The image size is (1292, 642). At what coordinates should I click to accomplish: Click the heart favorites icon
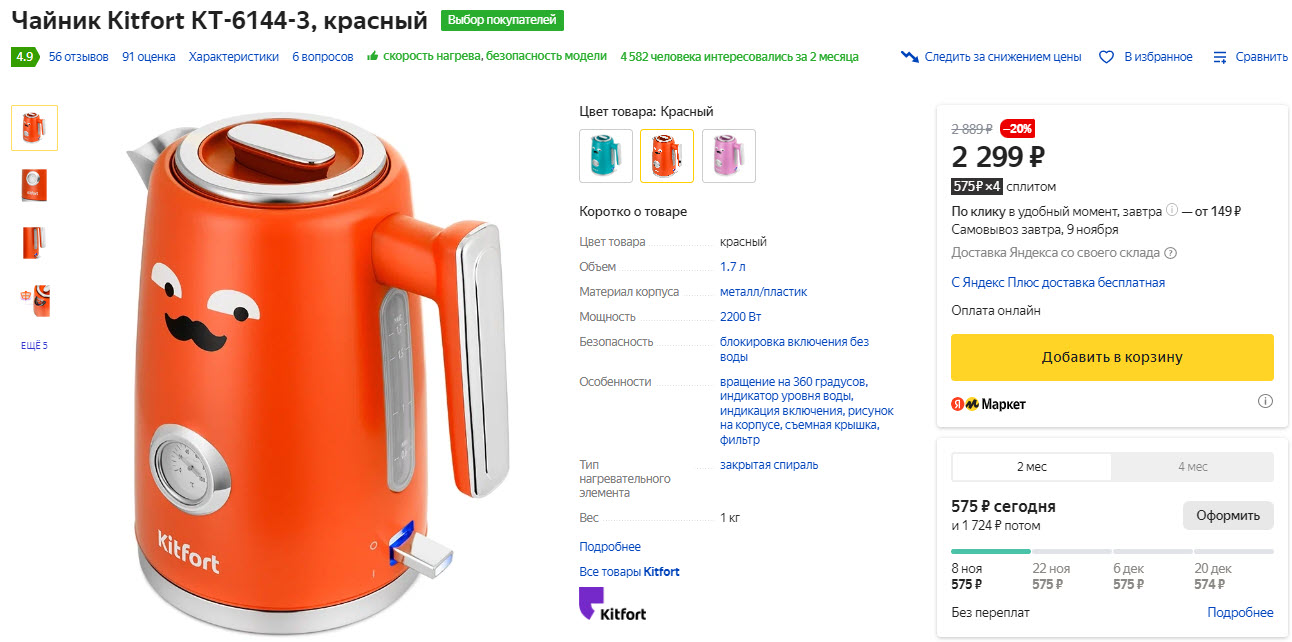coord(1106,57)
